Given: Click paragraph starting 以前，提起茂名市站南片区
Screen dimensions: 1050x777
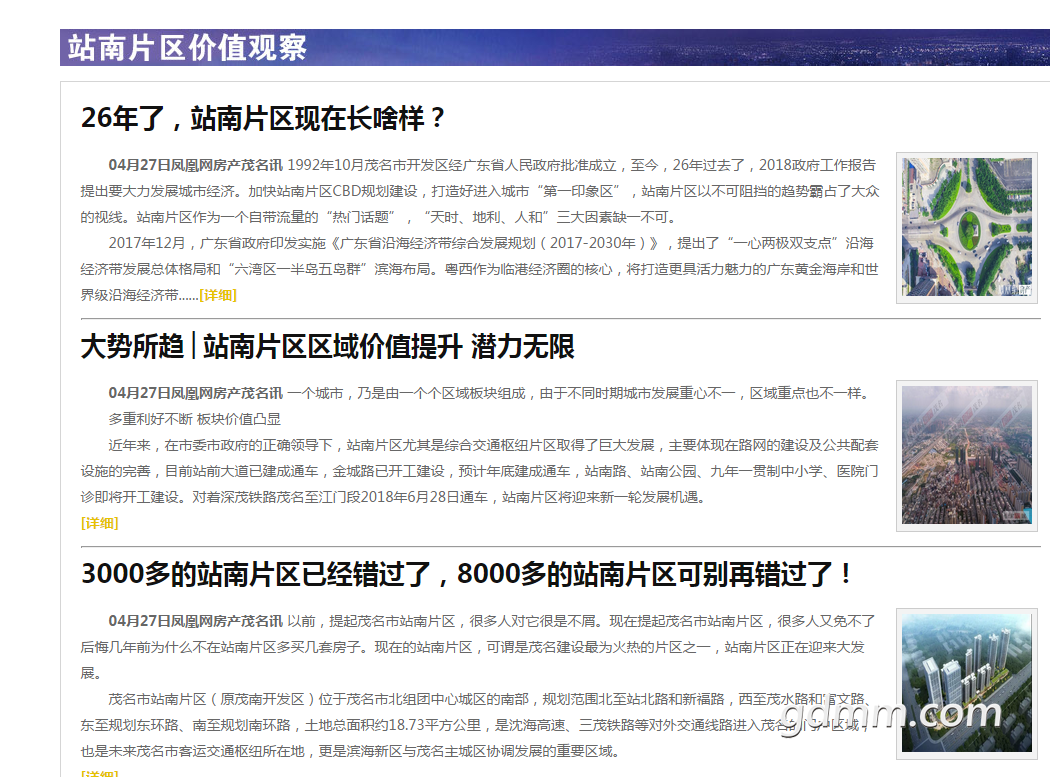Looking at the screenshot, I should coord(478,647).
